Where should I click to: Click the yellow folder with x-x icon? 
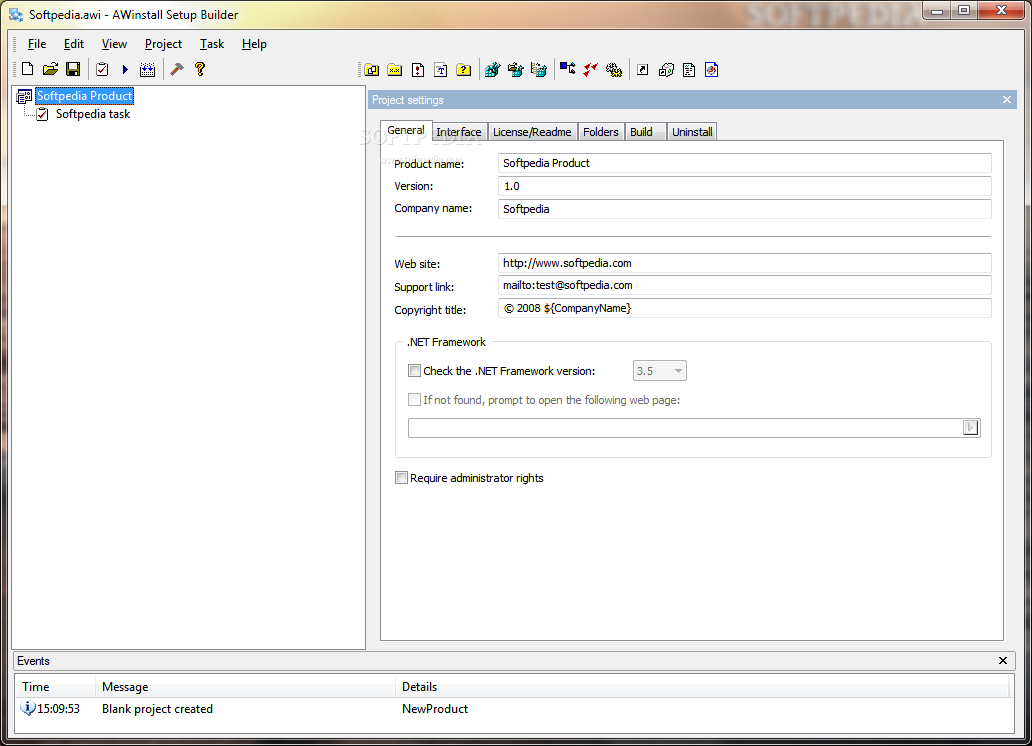(x=395, y=70)
